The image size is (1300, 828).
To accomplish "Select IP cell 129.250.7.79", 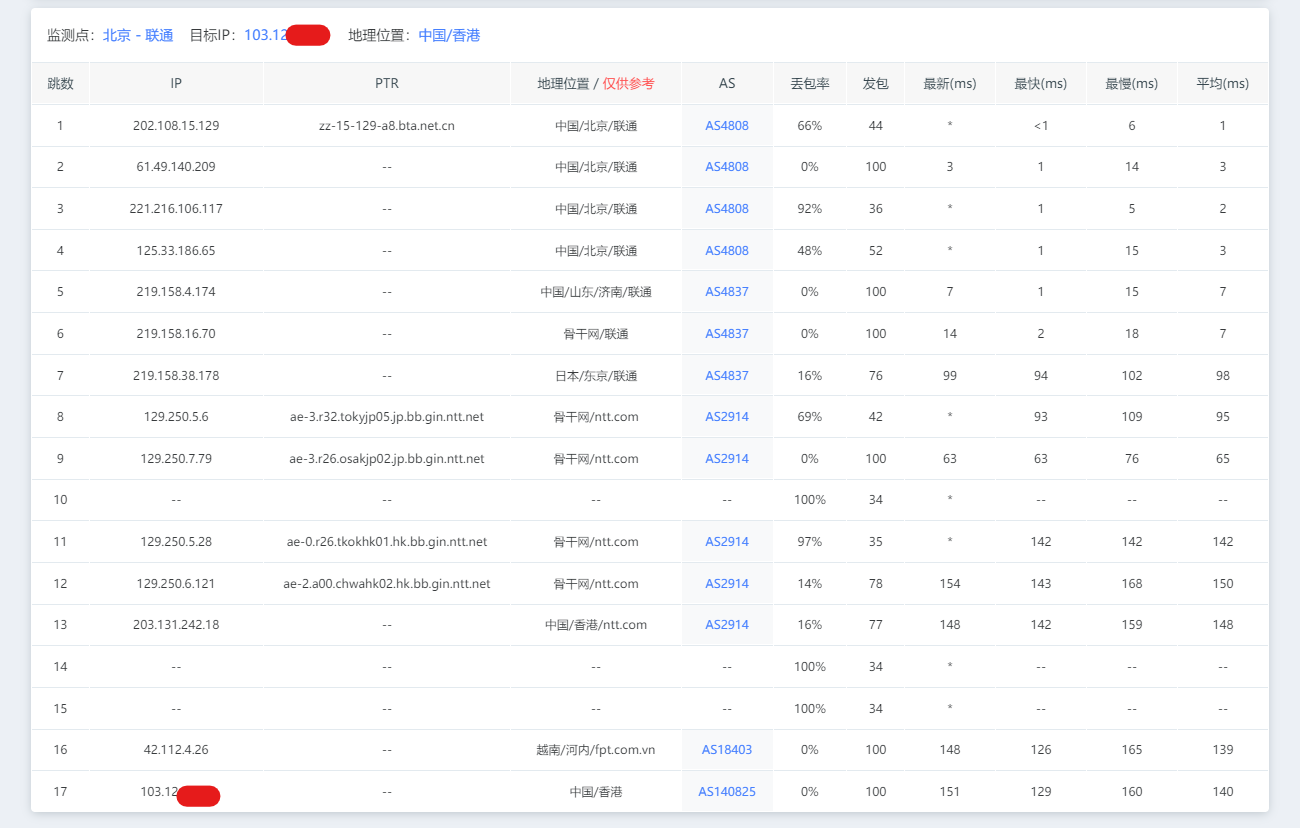I will click(176, 459).
